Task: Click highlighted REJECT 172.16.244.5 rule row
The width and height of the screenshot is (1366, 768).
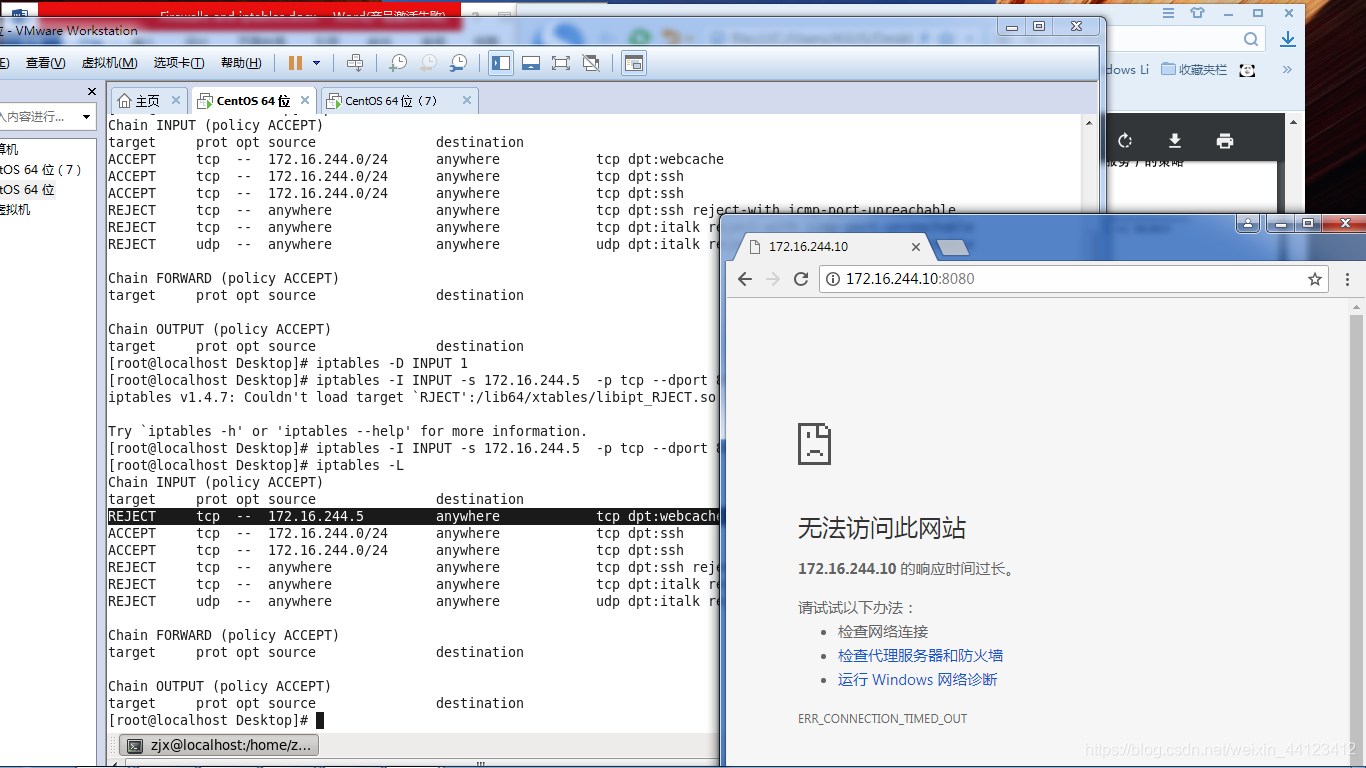Action: [414, 516]
